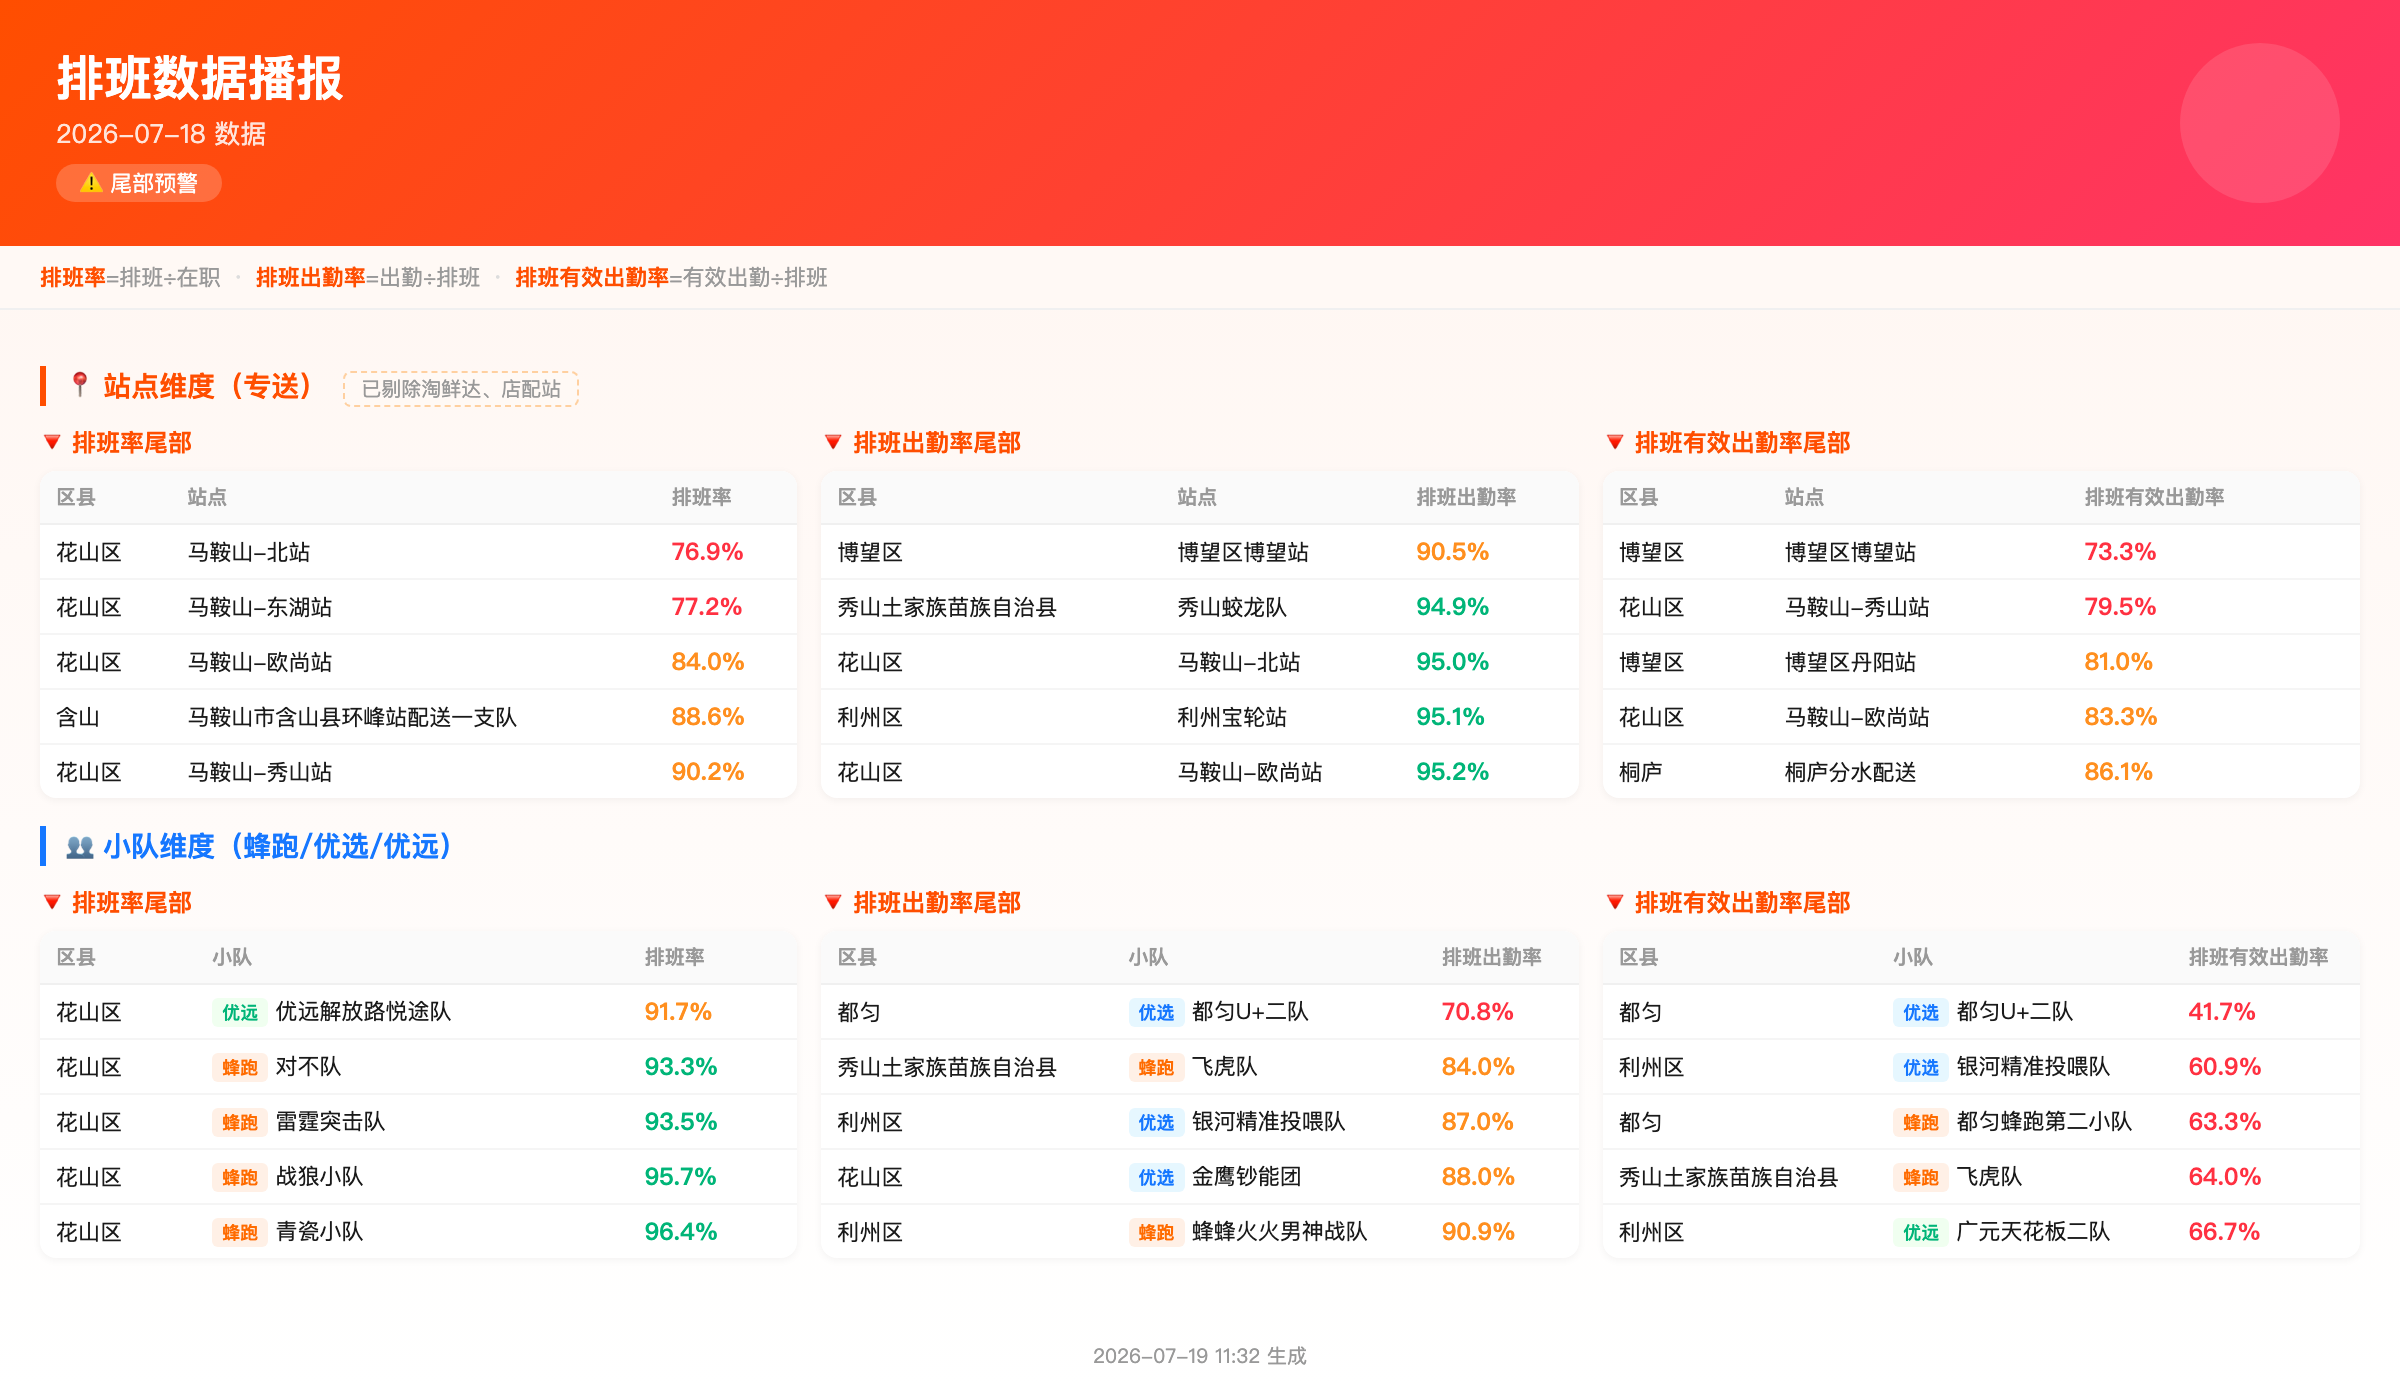Click the 排班数据播报 page title
This screenshot has height=1384, width=2400.
pyautogui.click(x=200, y=78)
